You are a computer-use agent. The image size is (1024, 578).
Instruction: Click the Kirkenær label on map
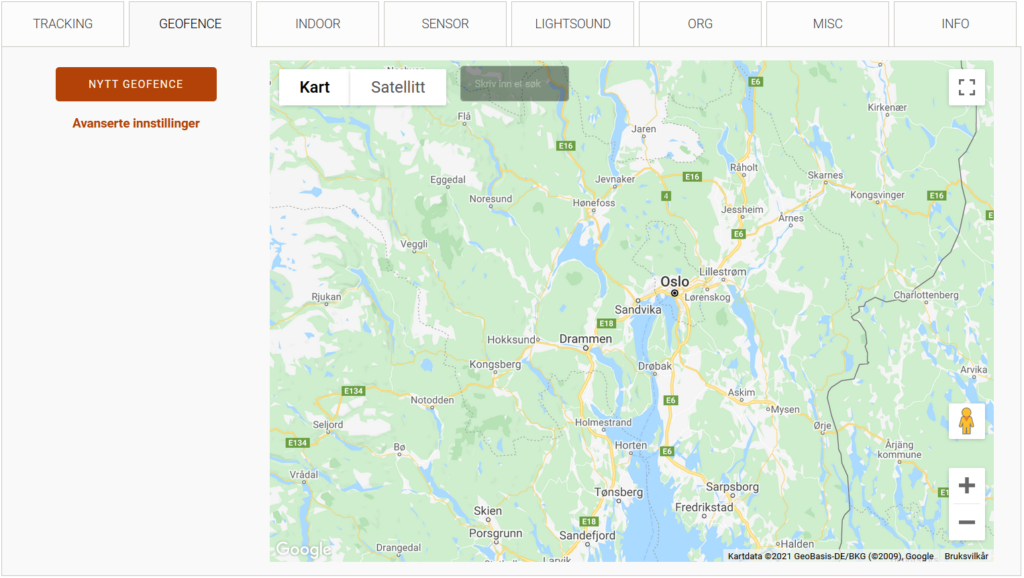(887, 107)
